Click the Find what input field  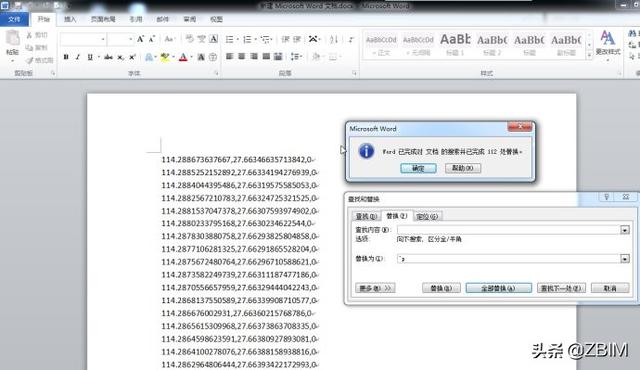tap(508, 230)
